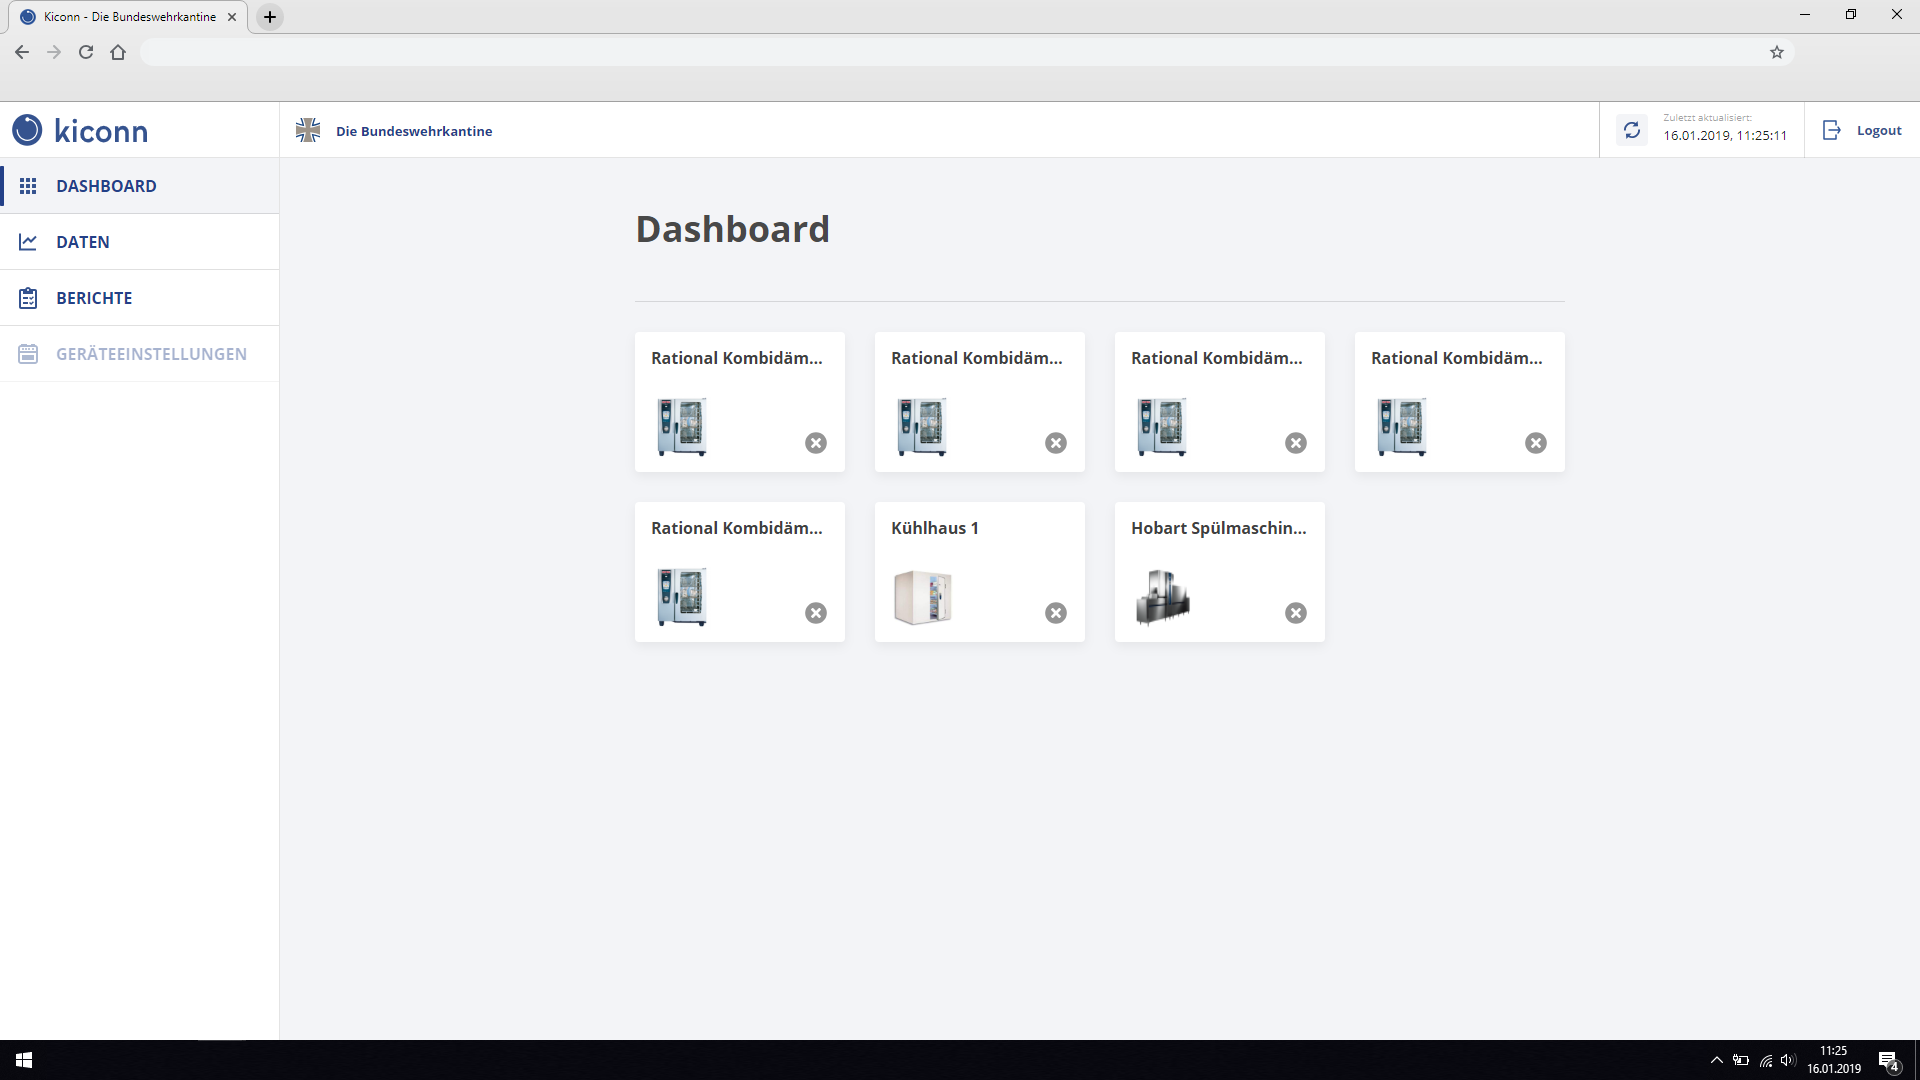Click oven thumbnail on third top-row Rational card
The width and height of the screenshot is (1920, 1080).
1162,427
